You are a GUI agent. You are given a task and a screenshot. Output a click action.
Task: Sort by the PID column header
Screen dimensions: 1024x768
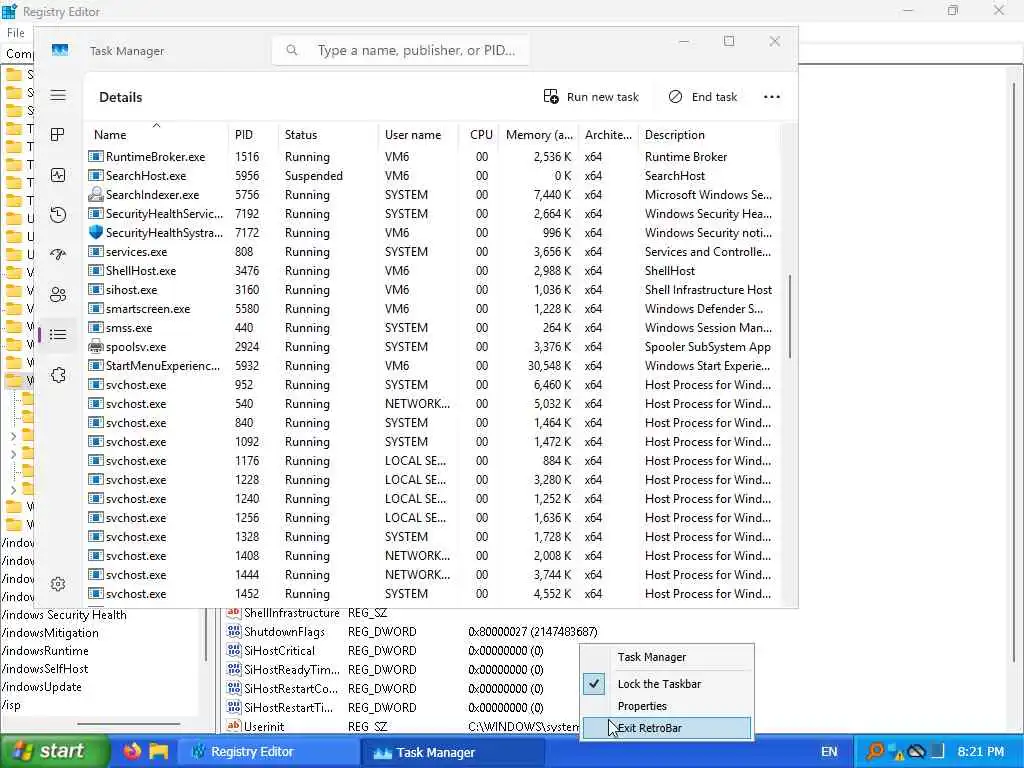tap(253, 135)
